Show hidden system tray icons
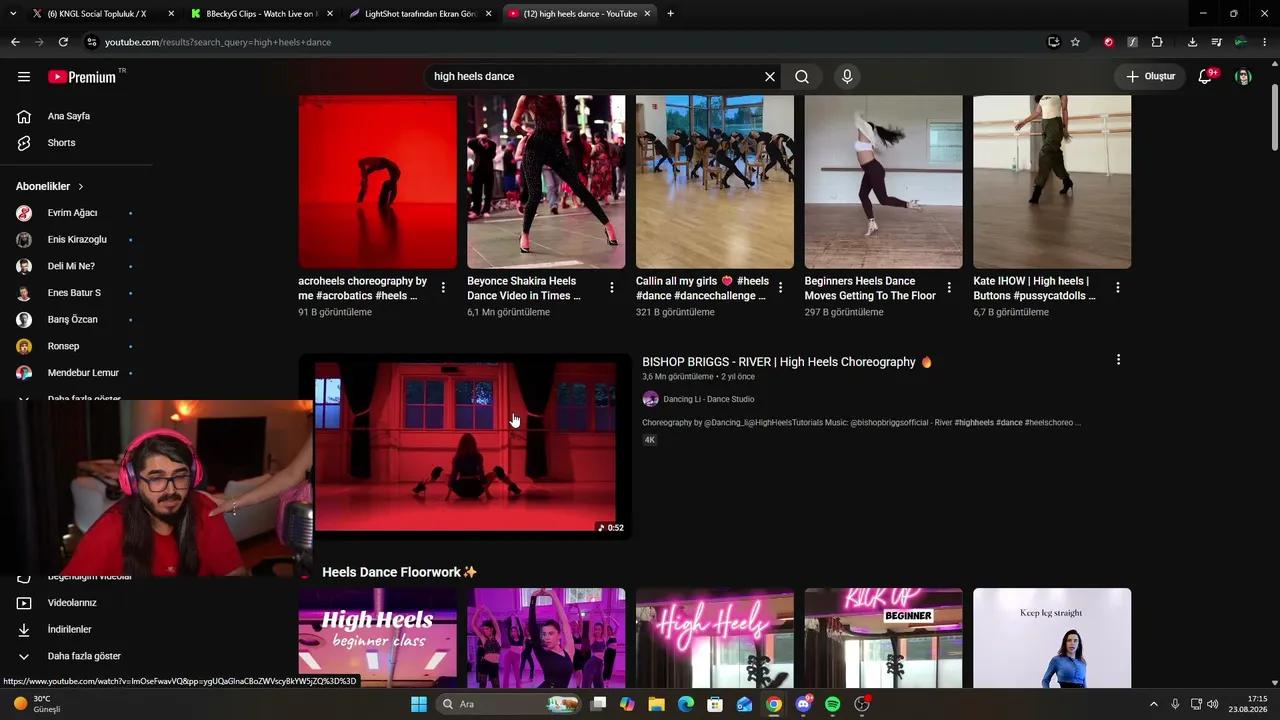The height and width of the screenshot is (720, 1280). pyautogui.click(x=1153, y=704)
